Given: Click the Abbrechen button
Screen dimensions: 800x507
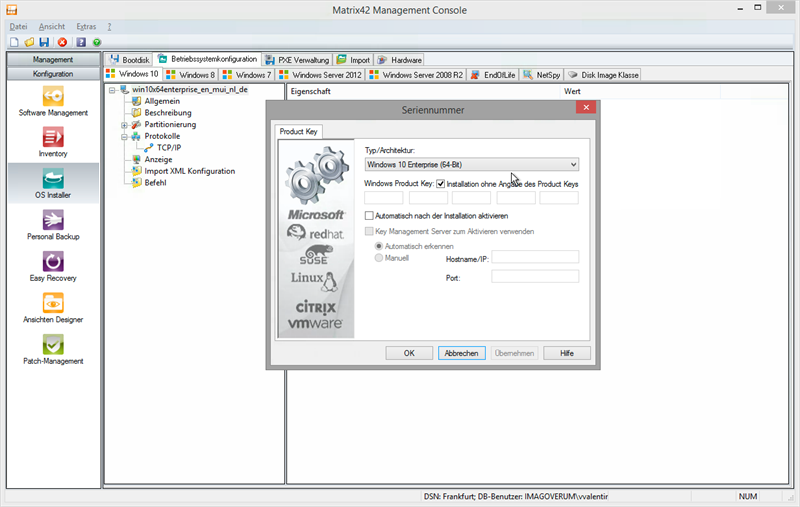Looking at the screenshot, I should click(x=462, y=353).
